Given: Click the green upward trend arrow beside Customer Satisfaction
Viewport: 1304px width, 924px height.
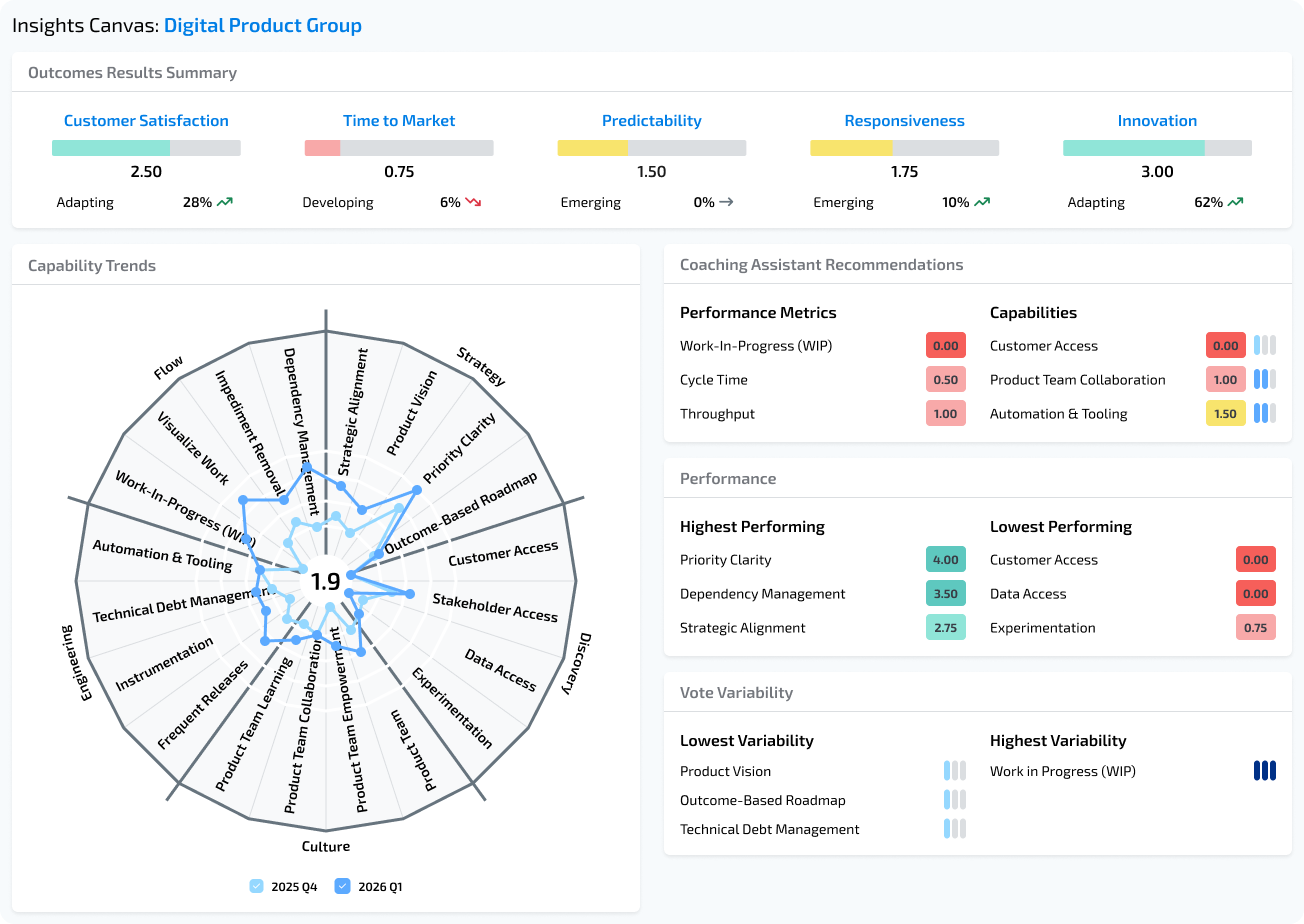Looking at the screenshot, I should click(224, 201).
